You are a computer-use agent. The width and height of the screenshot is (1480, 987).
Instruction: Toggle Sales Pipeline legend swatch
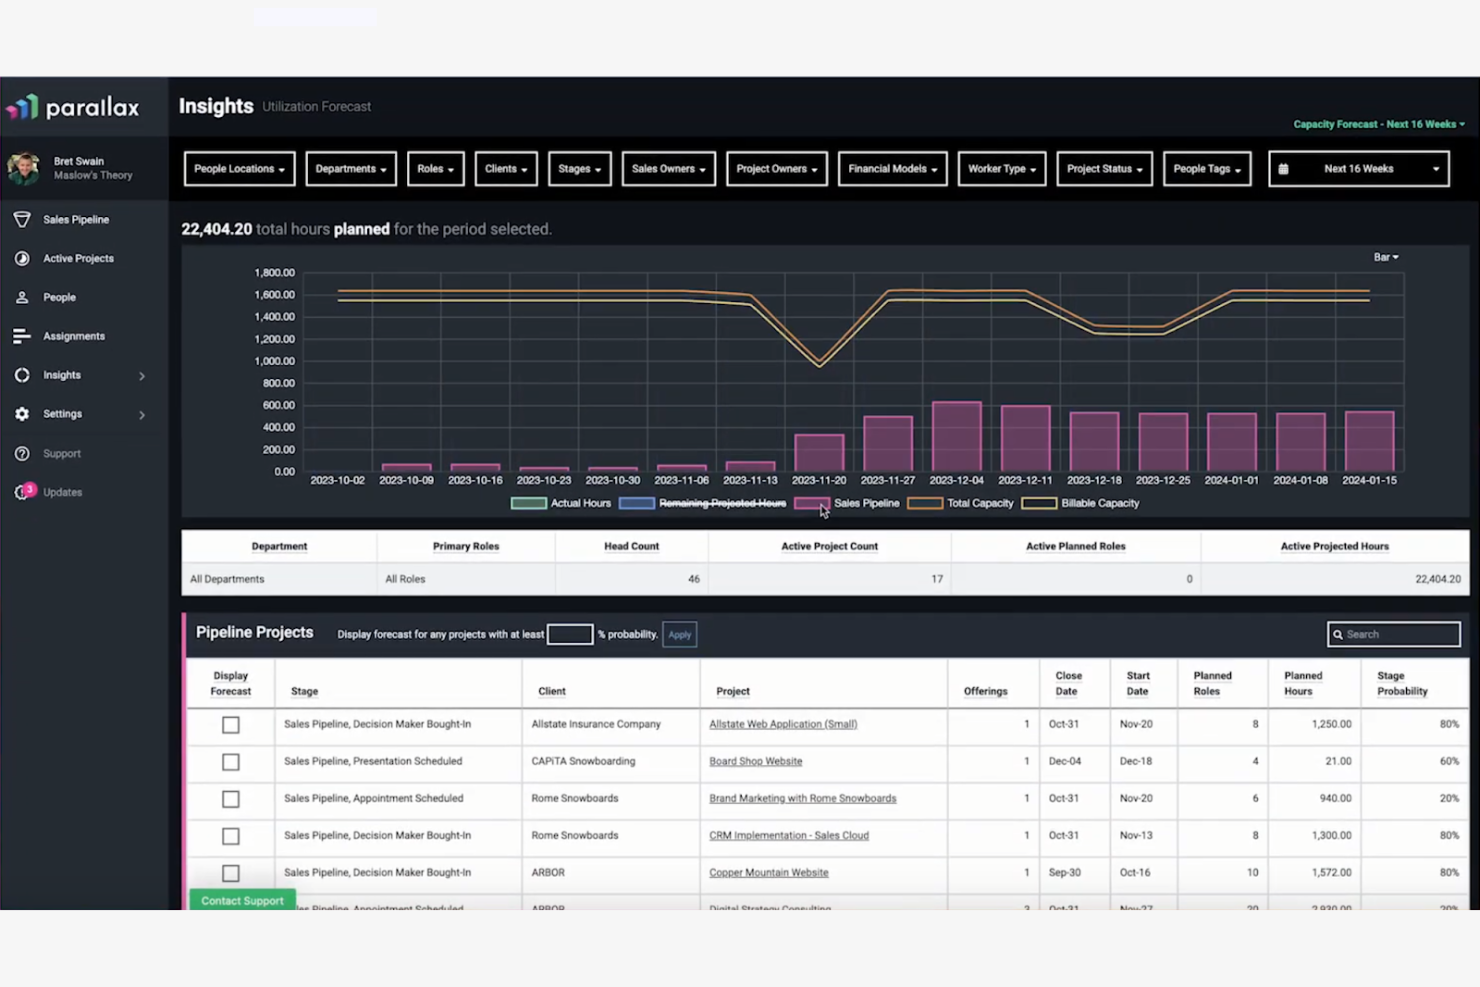pos(811,503)
